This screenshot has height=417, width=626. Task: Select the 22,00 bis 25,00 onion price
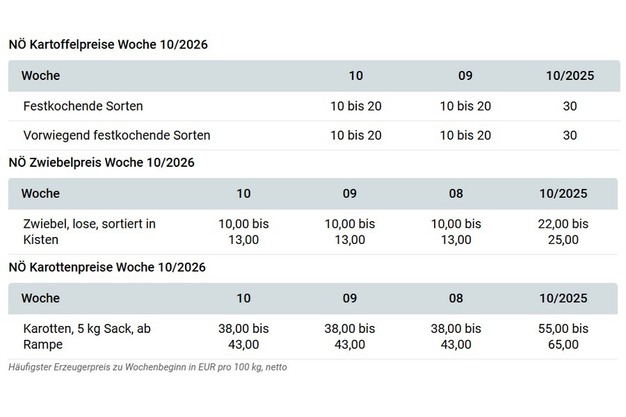click(x=563, y=232)
